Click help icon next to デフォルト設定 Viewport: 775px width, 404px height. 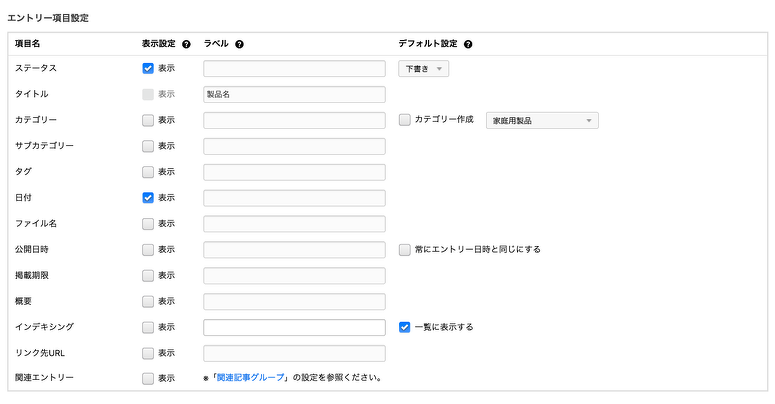pyautogui.click(x=468, y=44)
